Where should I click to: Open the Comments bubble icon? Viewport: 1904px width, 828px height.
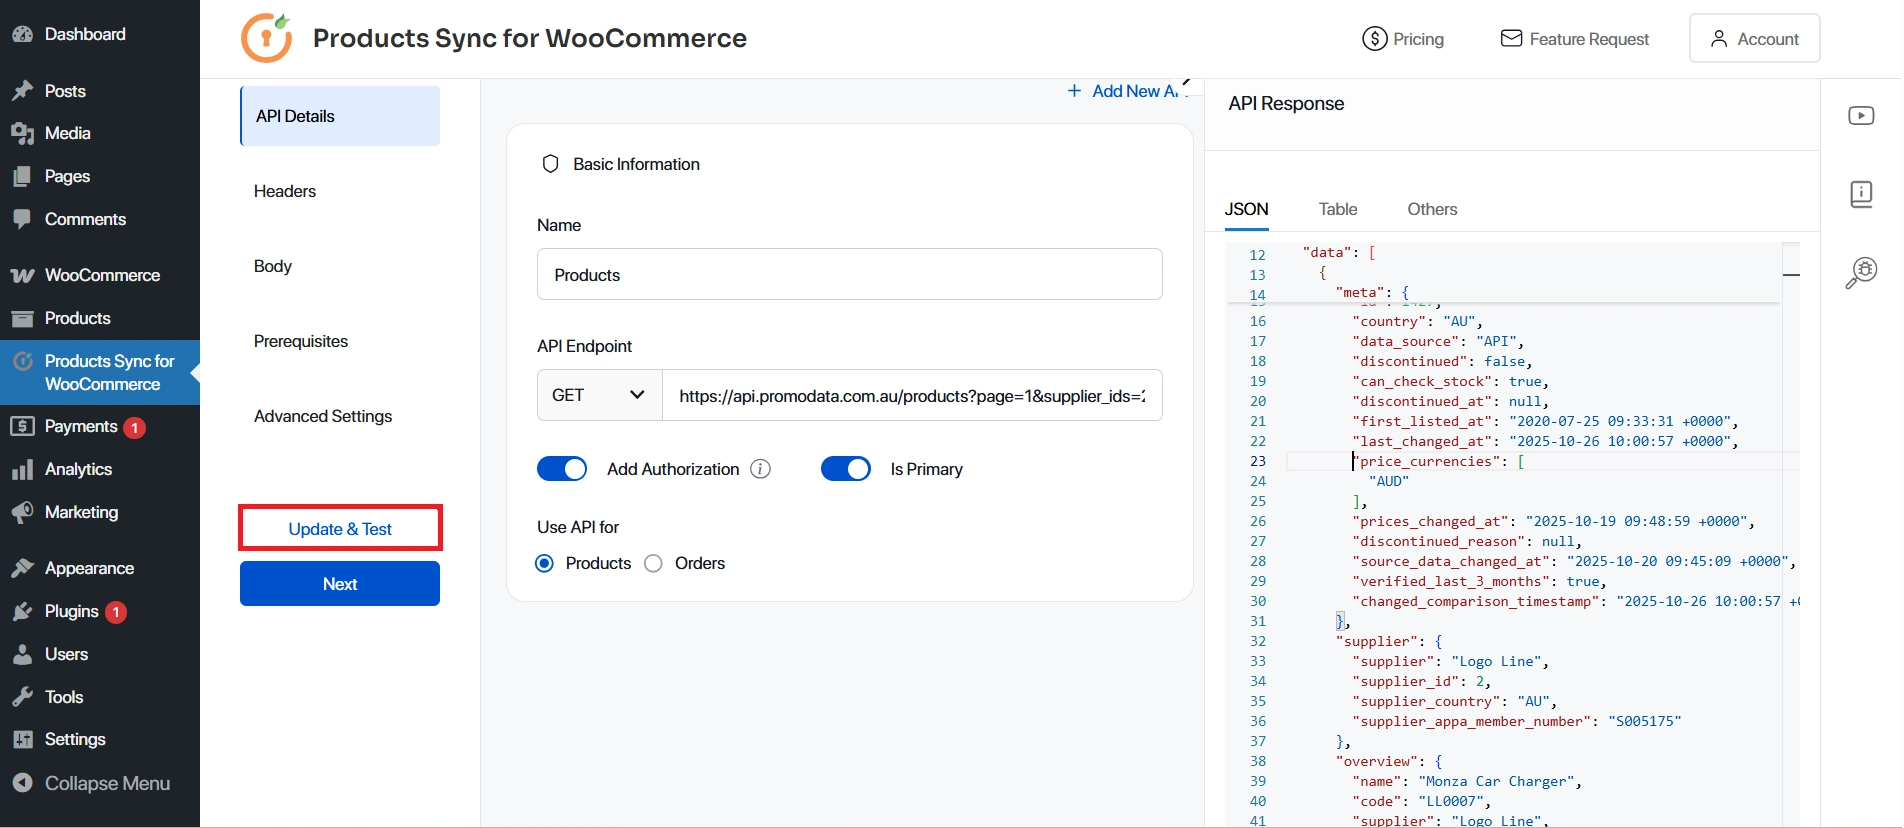[x=22, y=219]
